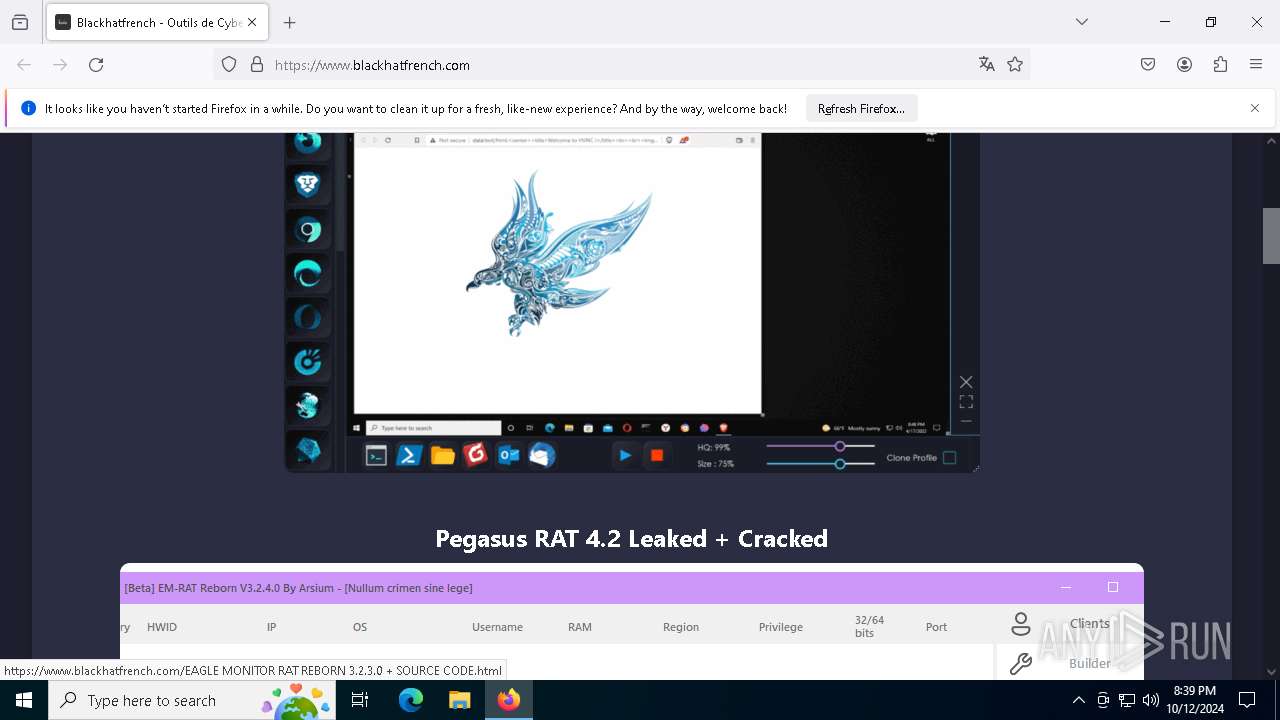Click the red stop button in HVNC image

657,455
